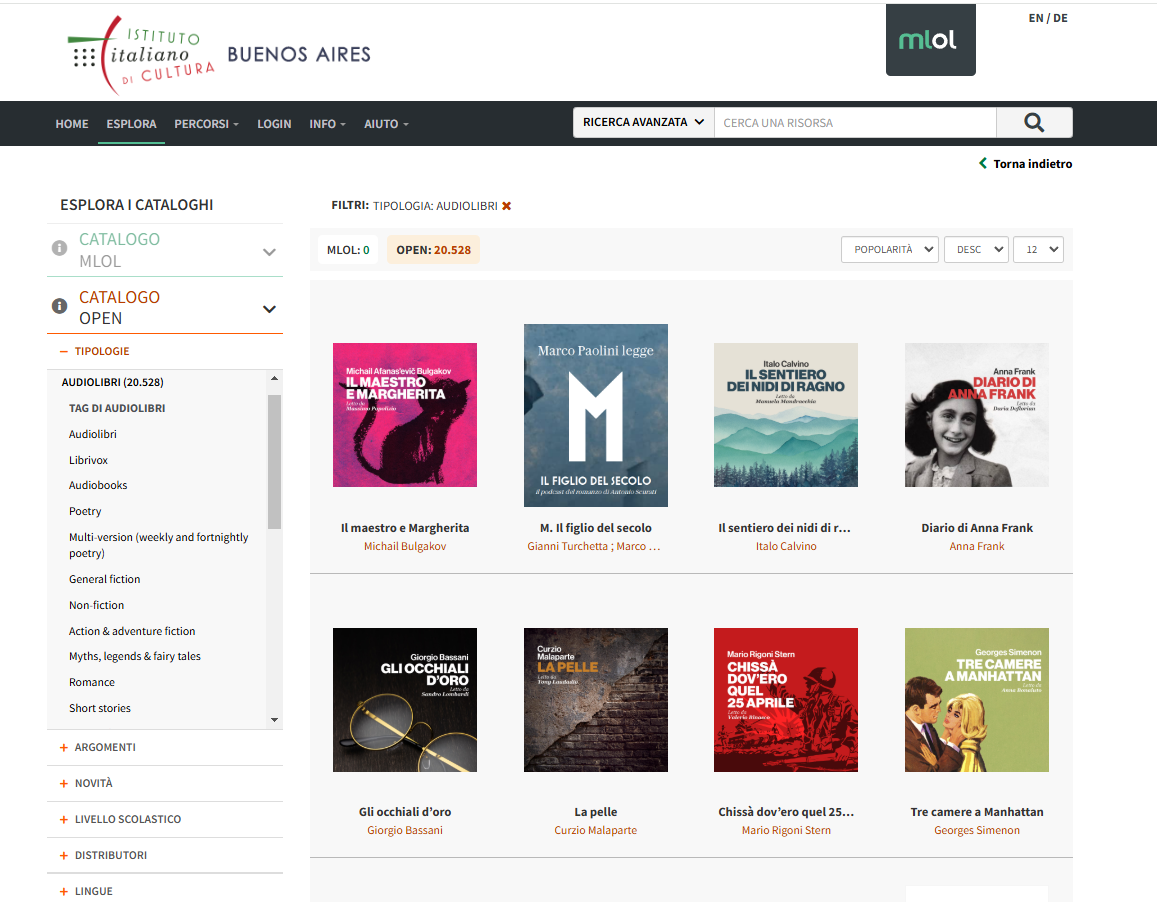The height and width of the screenshot is (902, 1157).
Task: Open the La pelle cover
Action: 595,700
